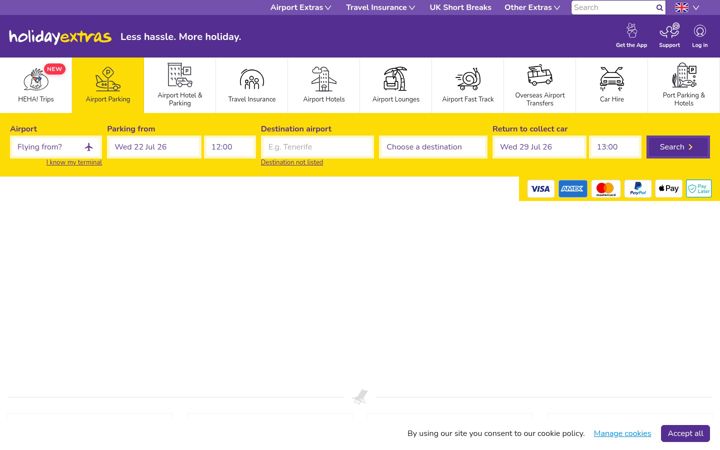
Task: Choose the Overseas Airport Transfers van icon
Action: (540, 75)
